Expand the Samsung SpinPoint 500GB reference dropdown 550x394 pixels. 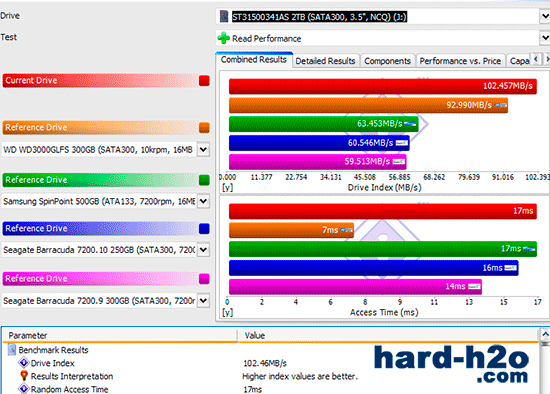pos(203,201)
